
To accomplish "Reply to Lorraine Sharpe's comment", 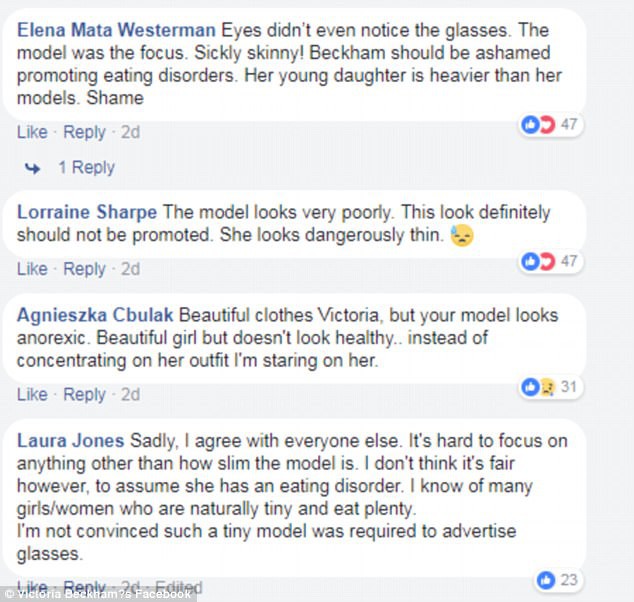I will 84,269.
